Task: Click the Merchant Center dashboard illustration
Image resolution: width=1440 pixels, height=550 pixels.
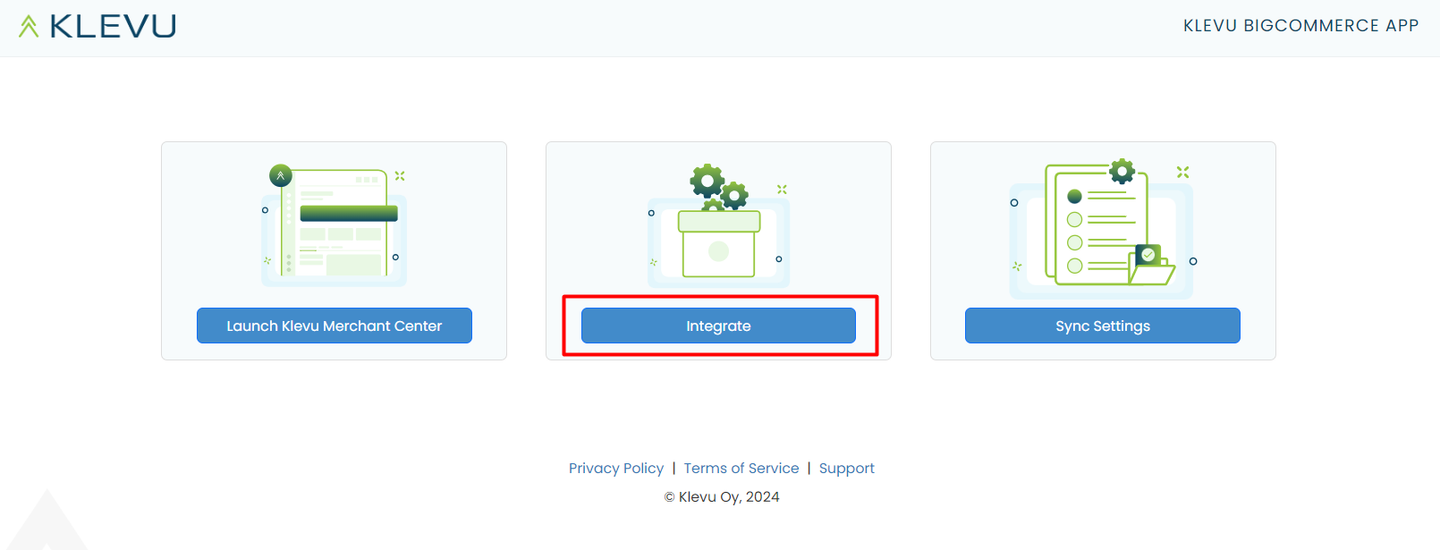Action: pyautogui.click(x=334, y=223)
